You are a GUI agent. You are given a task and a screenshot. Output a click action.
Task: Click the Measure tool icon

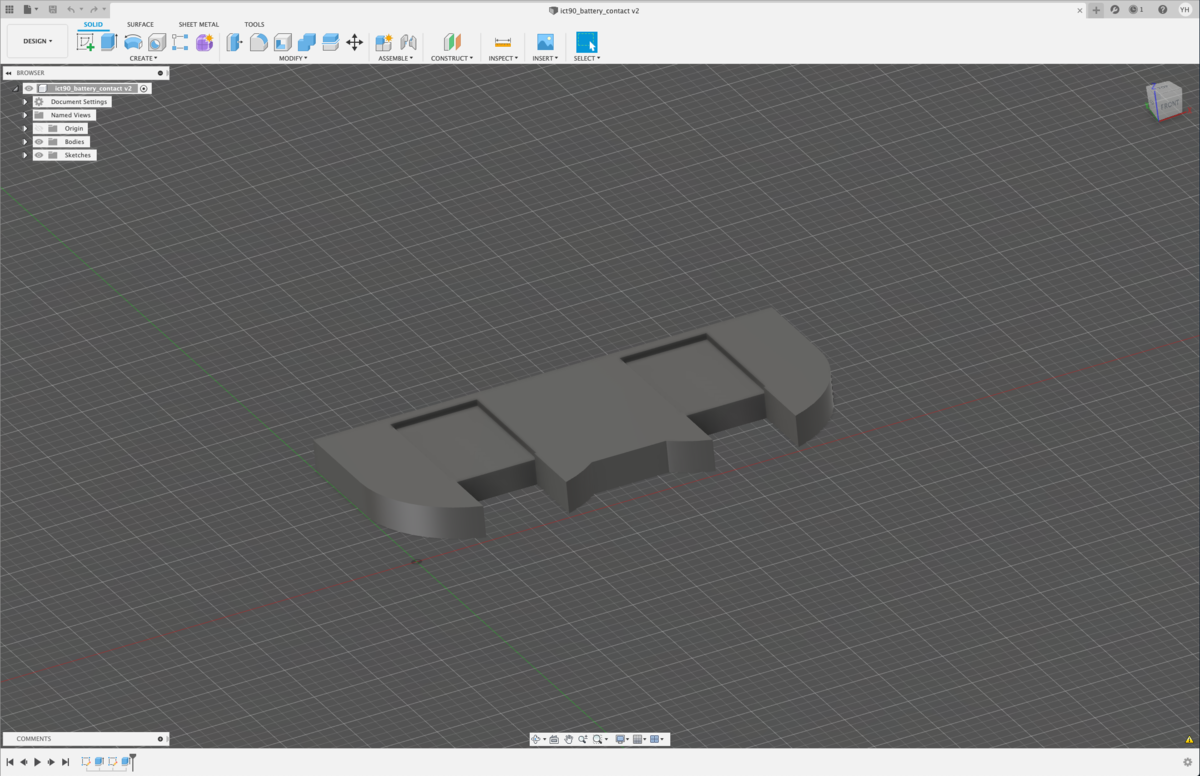tap(503, 42)
